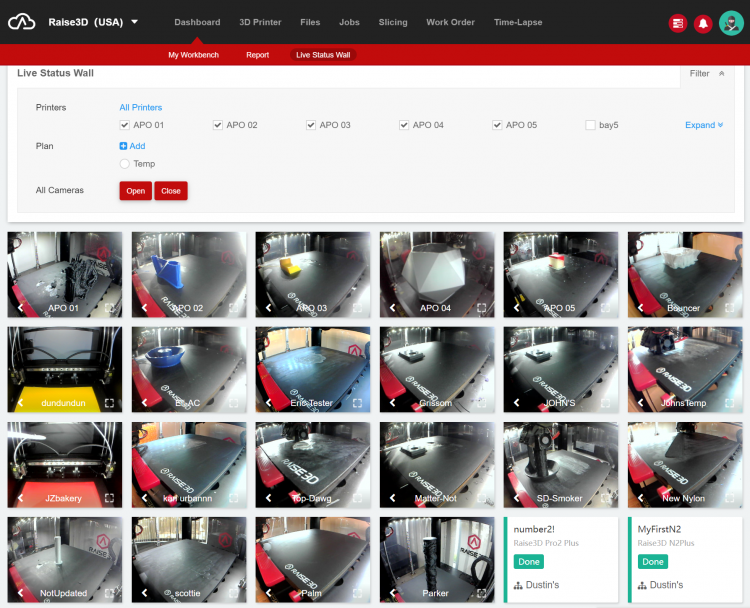Click back arrow on APO 05 camera

pyautogui.click(x=517, y=308)
